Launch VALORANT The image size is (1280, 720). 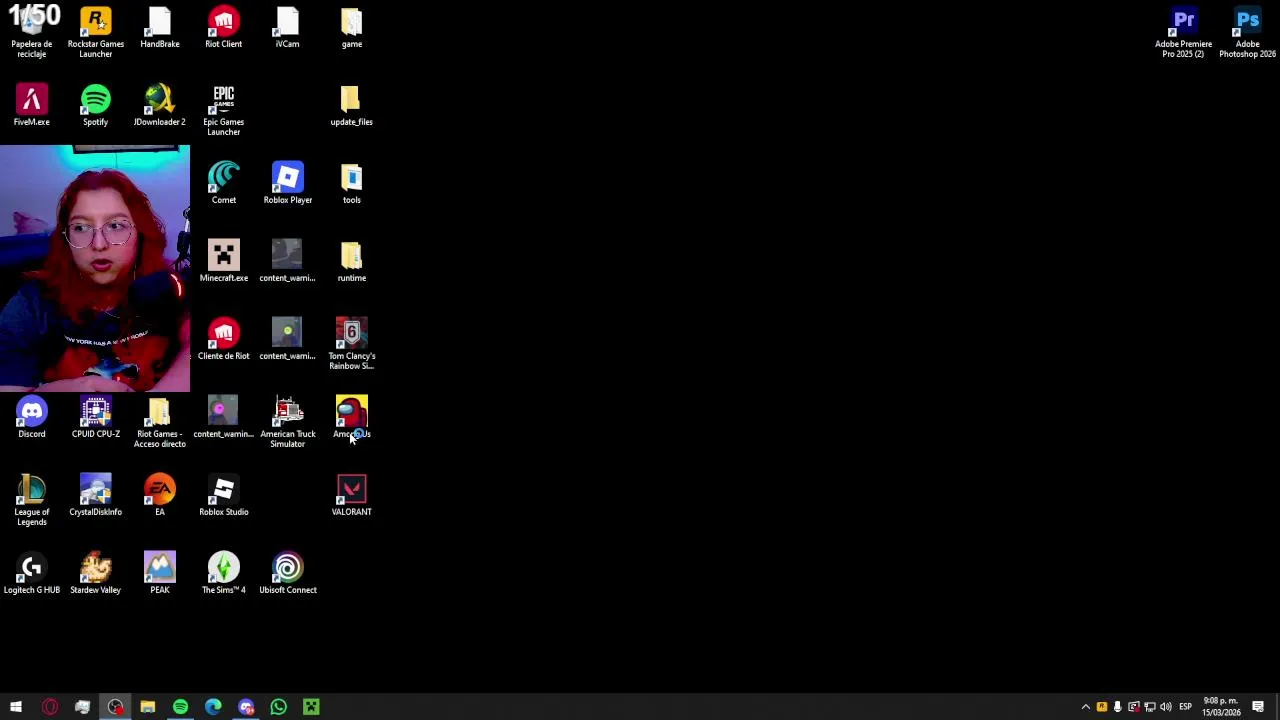[x=352, y=496]
